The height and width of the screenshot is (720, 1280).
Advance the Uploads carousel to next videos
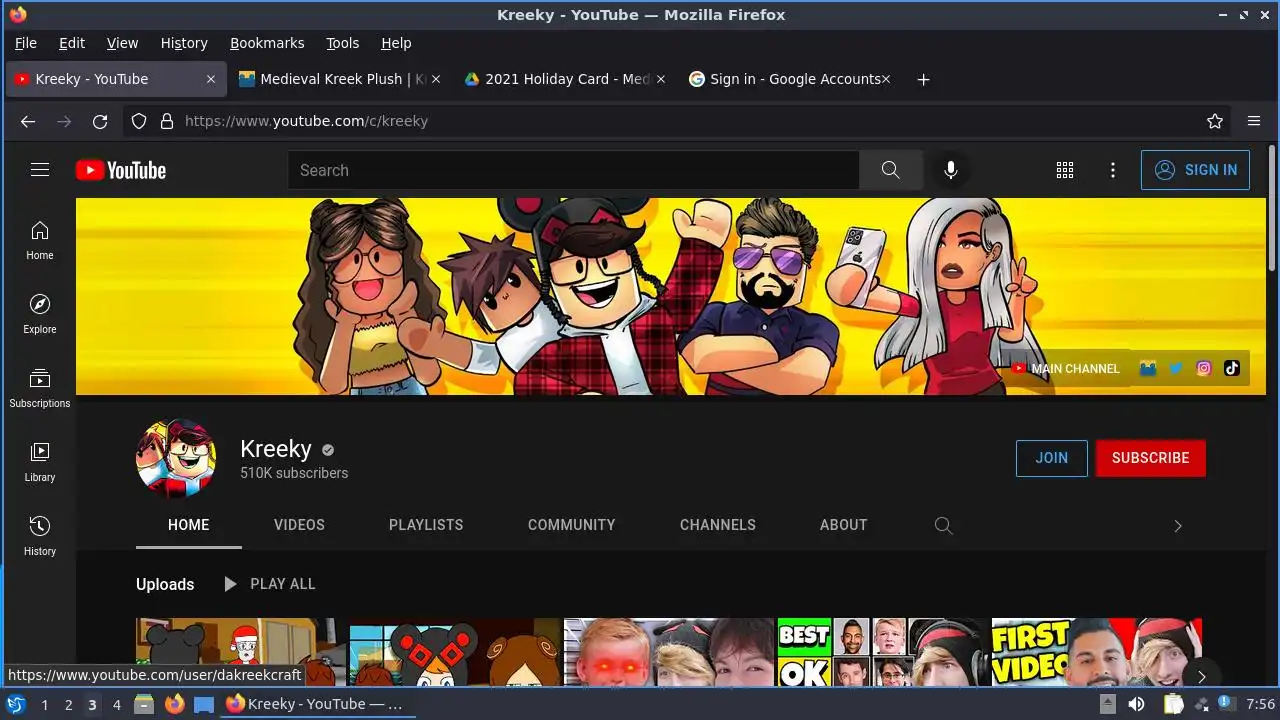tap(1201, 676)
